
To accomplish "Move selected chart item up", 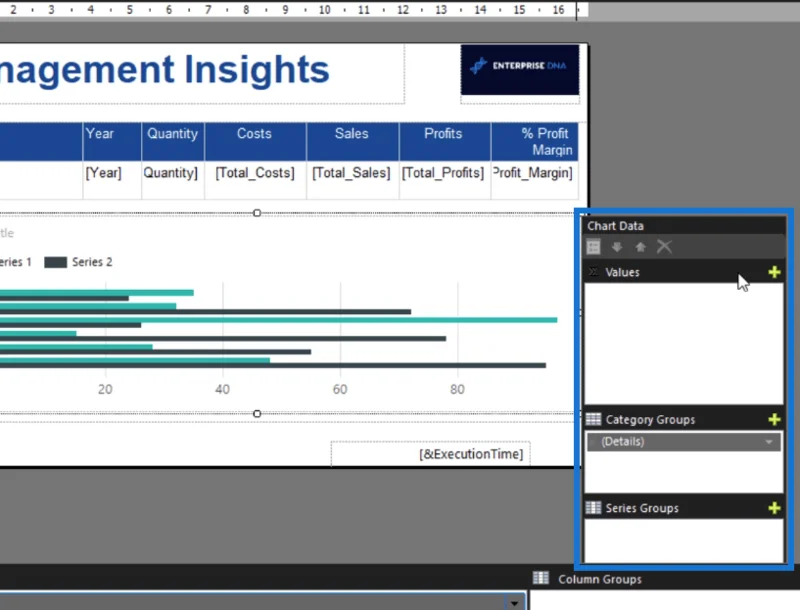I will 640,247.
